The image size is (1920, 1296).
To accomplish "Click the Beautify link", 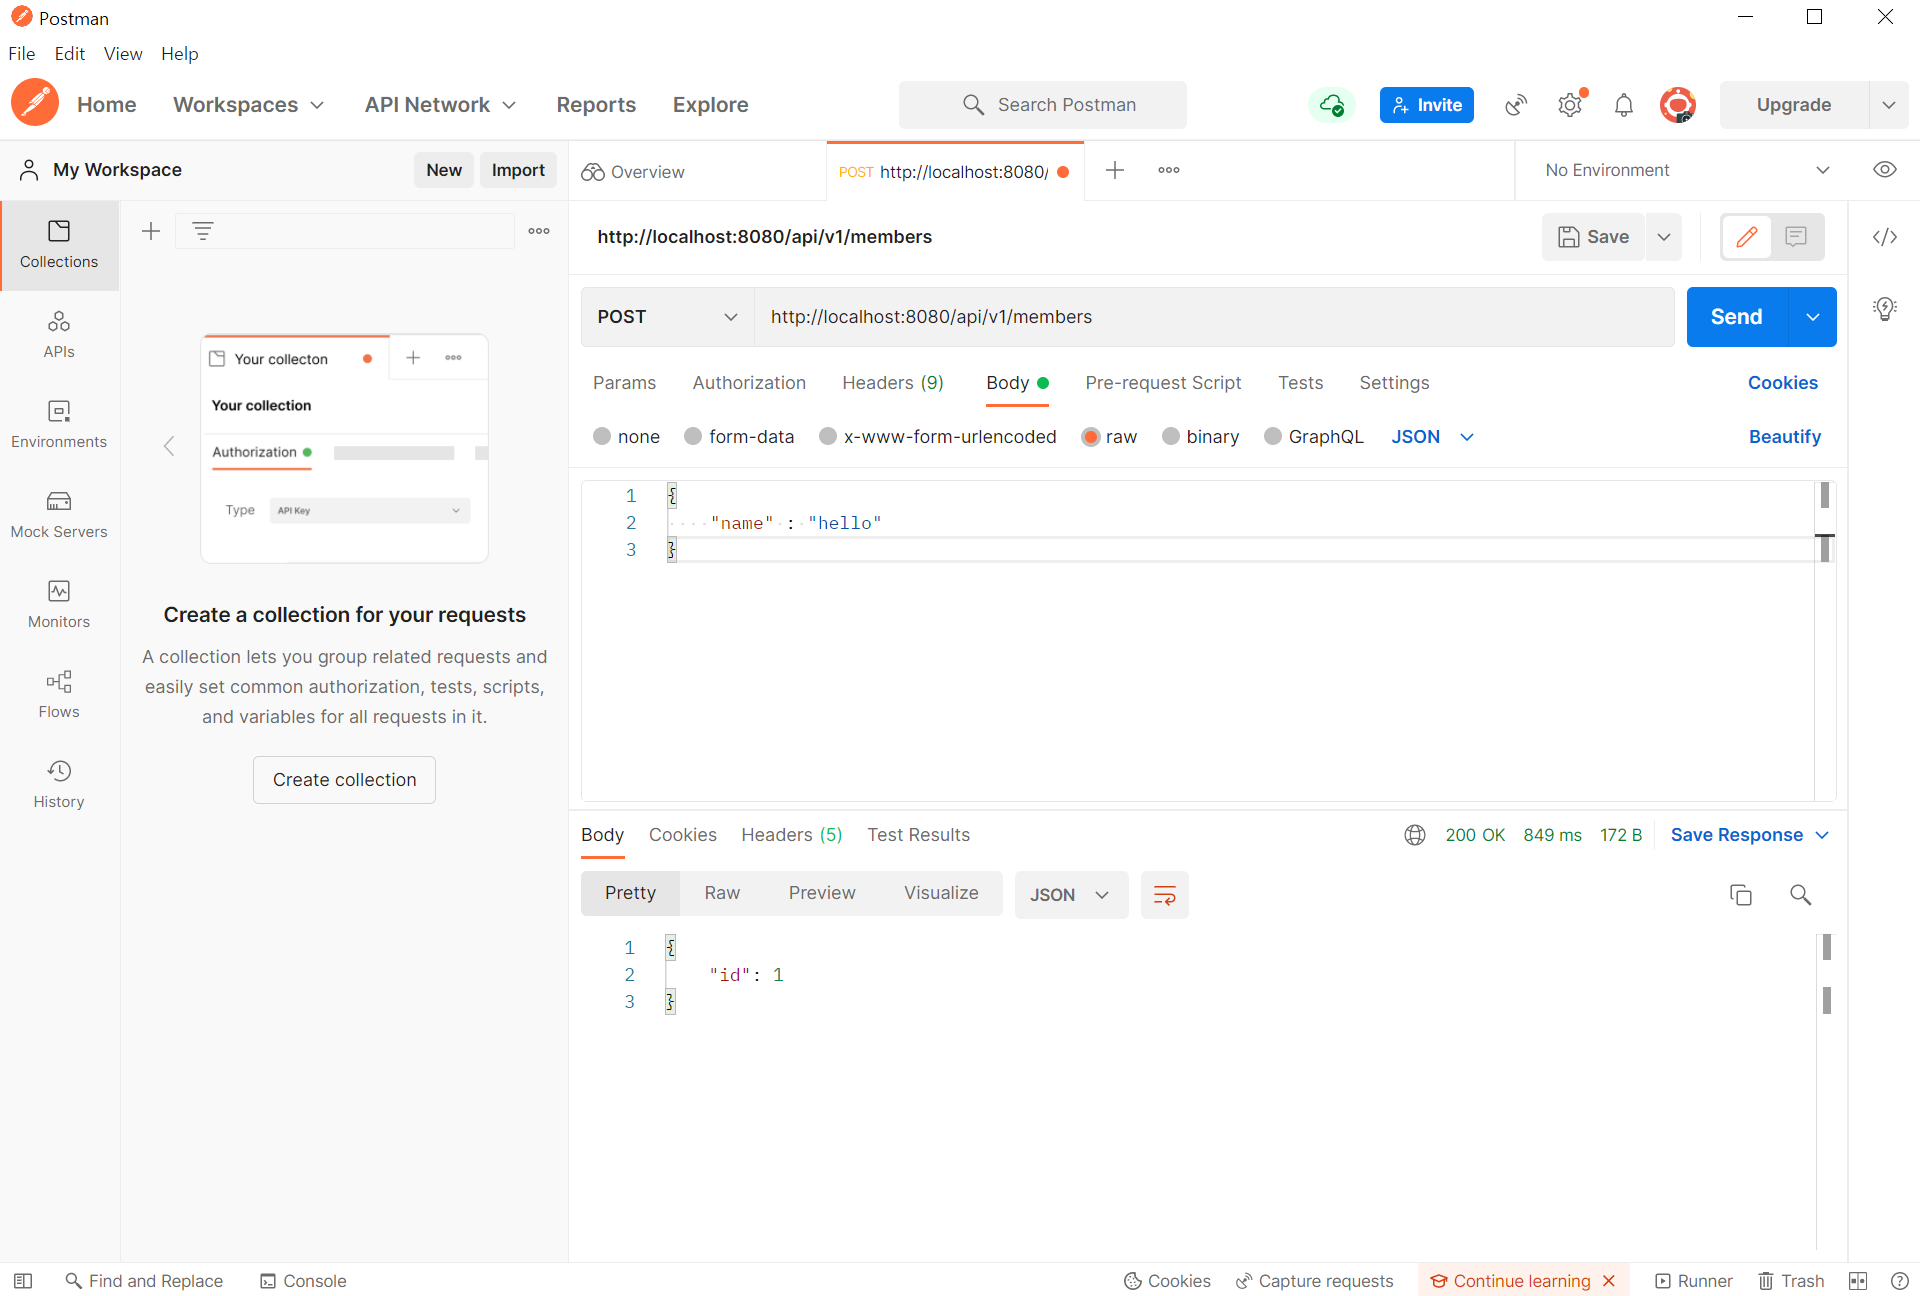I will click(x=1784, y=437).
